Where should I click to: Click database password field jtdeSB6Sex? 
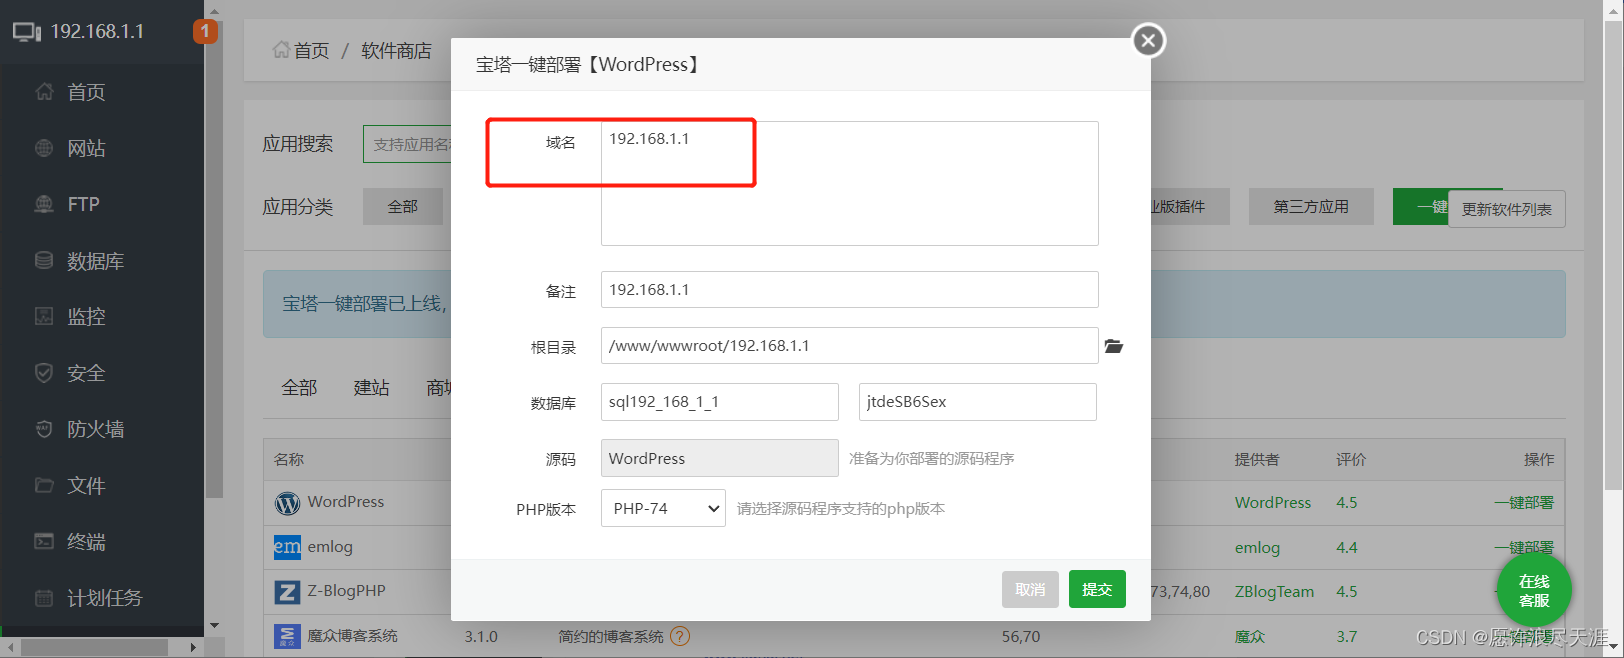(x=978, y=402)
